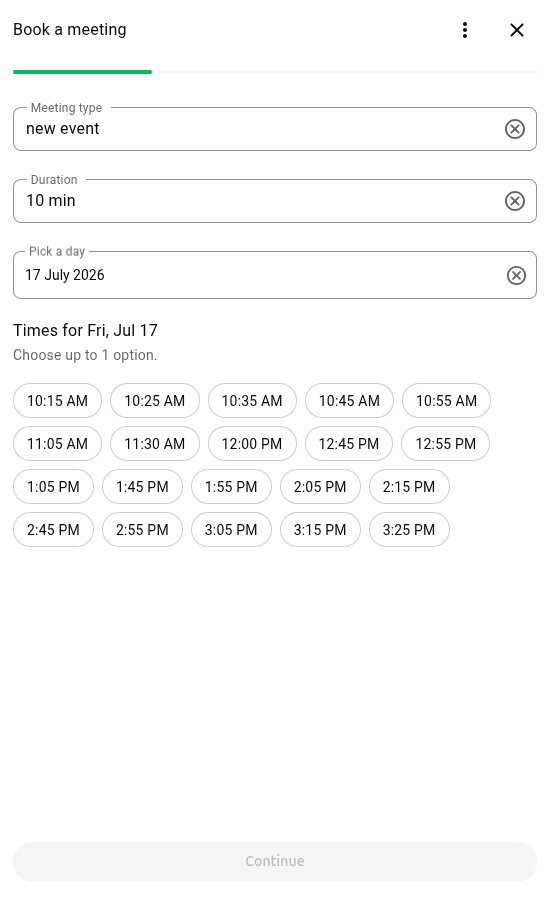Choose the 11:05 AM time slot

pos(57,444)
